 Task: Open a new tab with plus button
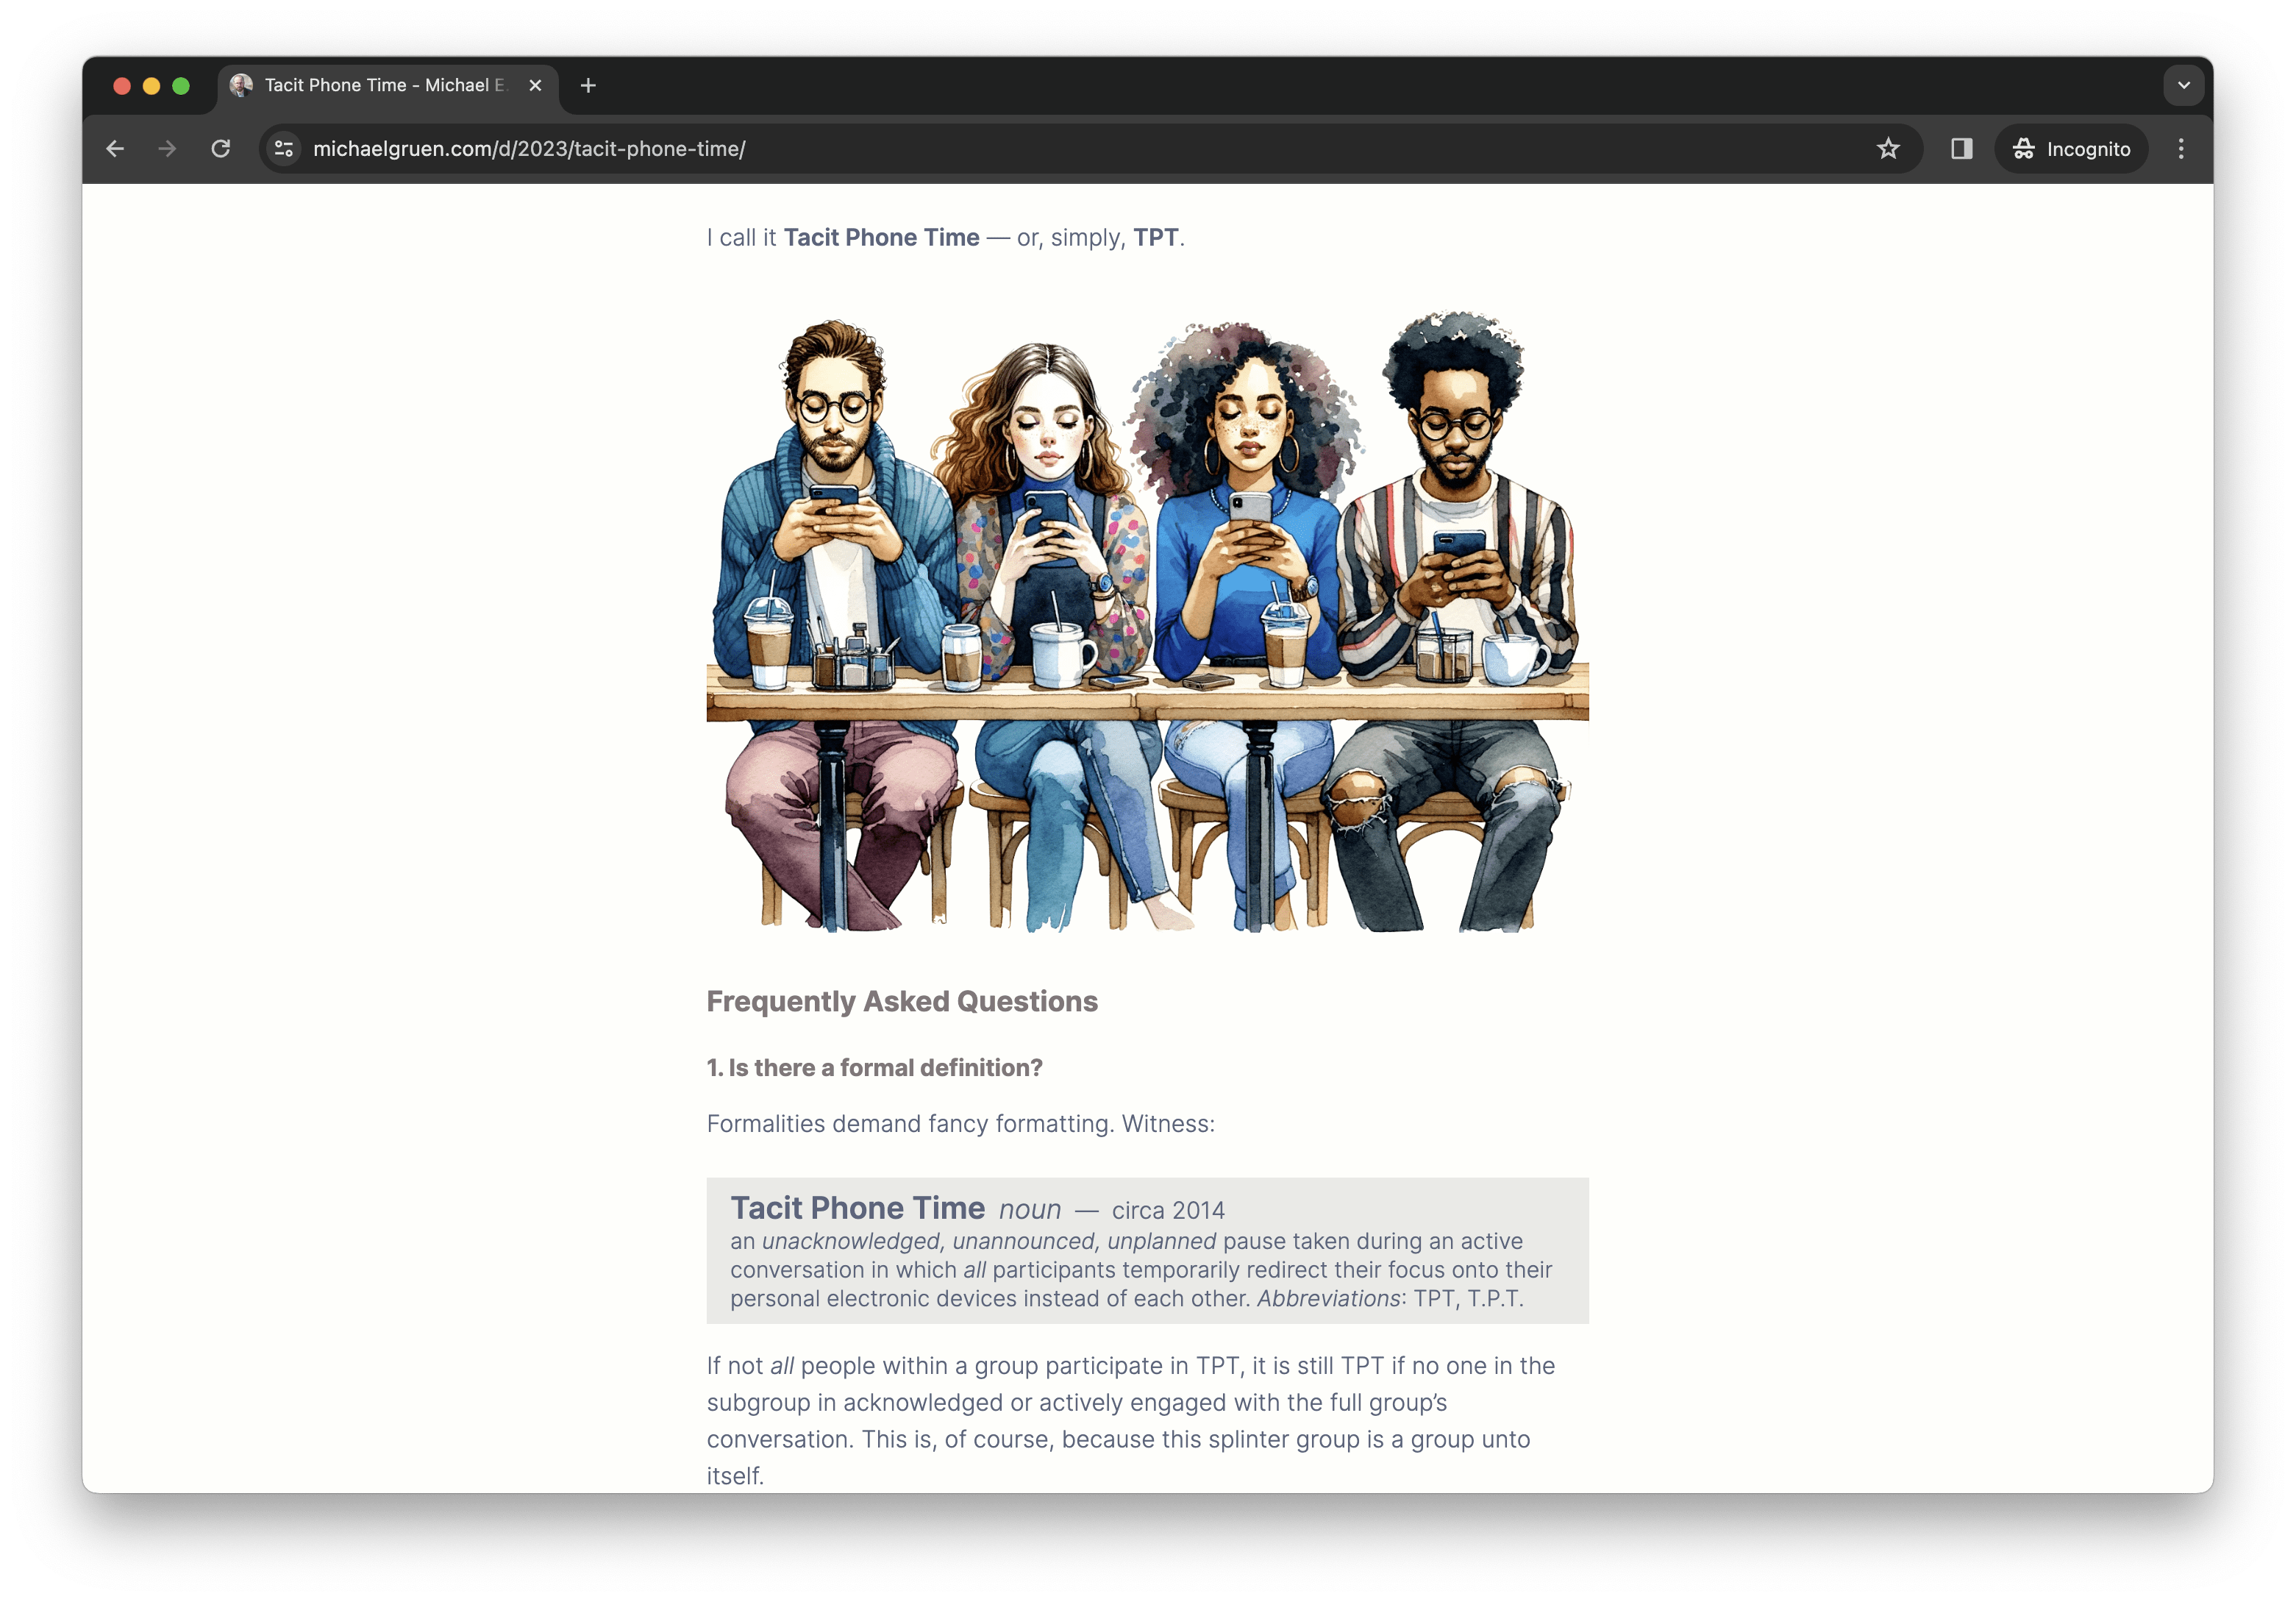point(588,86)
